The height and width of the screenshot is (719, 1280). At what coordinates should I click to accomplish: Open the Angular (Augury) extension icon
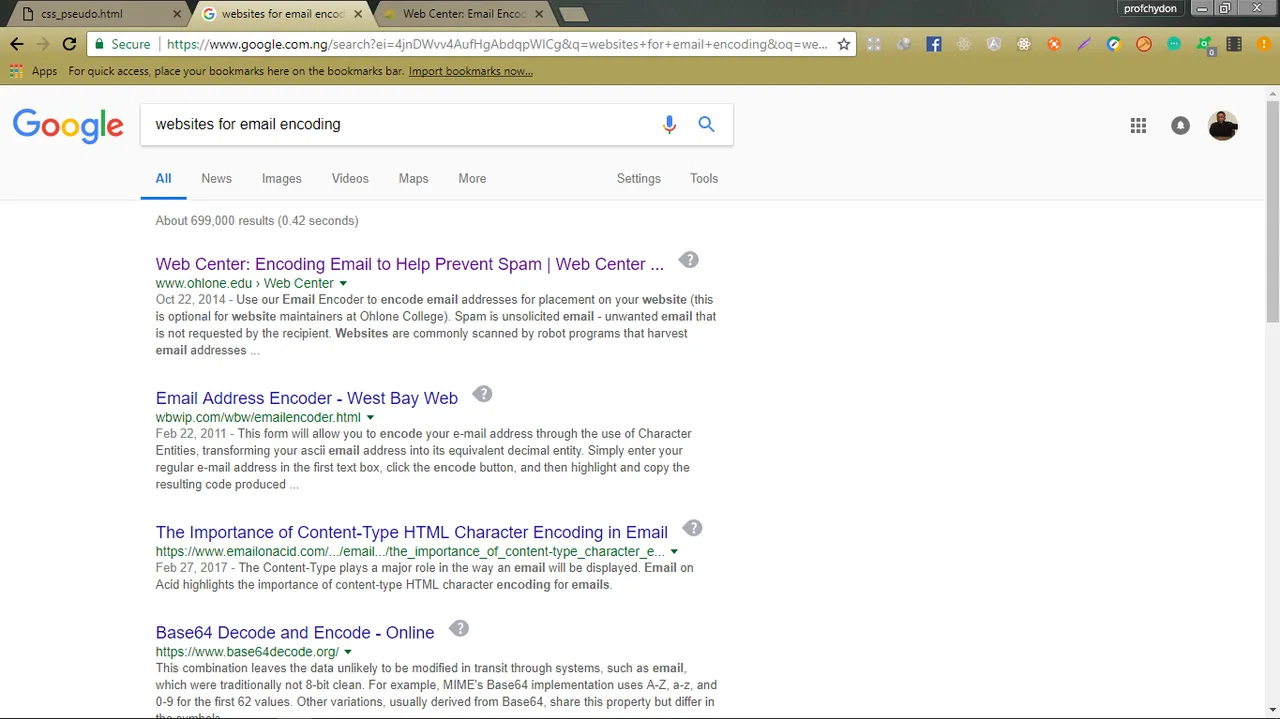coord(994,44)
